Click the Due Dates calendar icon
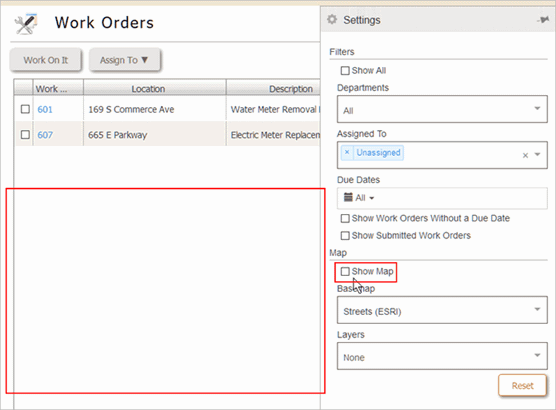This screenshot has height=410, width=556. (x=348, y=197)
